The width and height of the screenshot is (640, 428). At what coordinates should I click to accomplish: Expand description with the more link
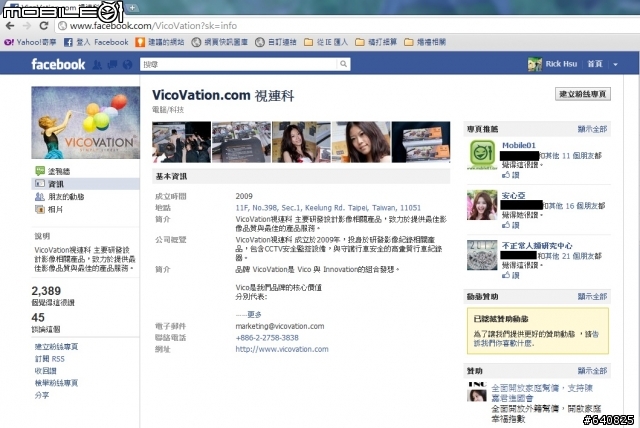point(254,315)
